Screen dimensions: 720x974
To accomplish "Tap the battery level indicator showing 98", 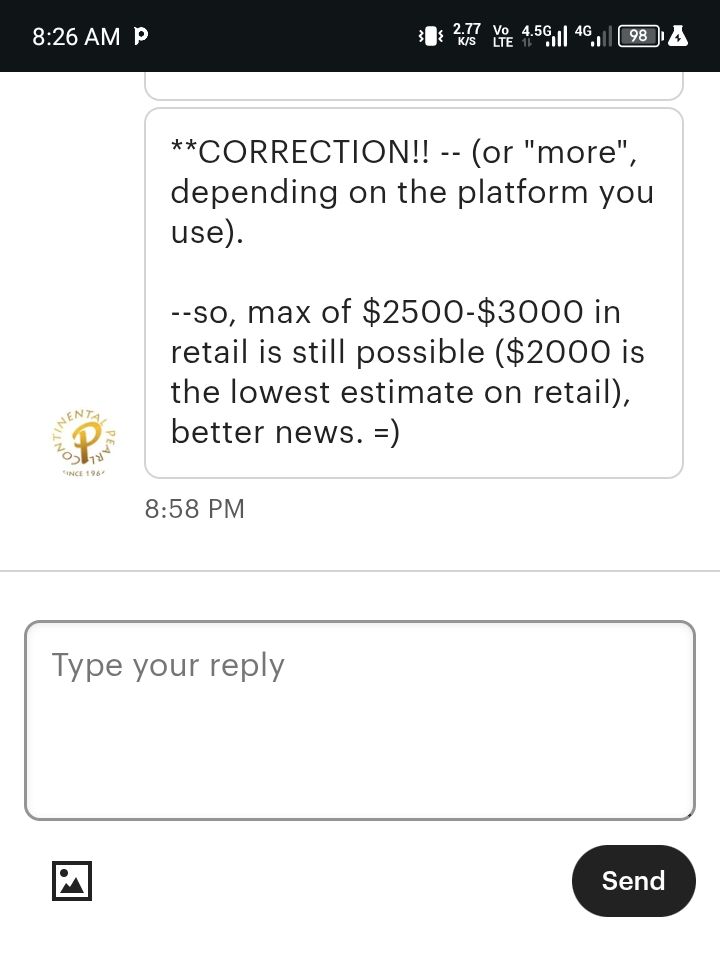I will pyautogui.click(x=640, y=37).
